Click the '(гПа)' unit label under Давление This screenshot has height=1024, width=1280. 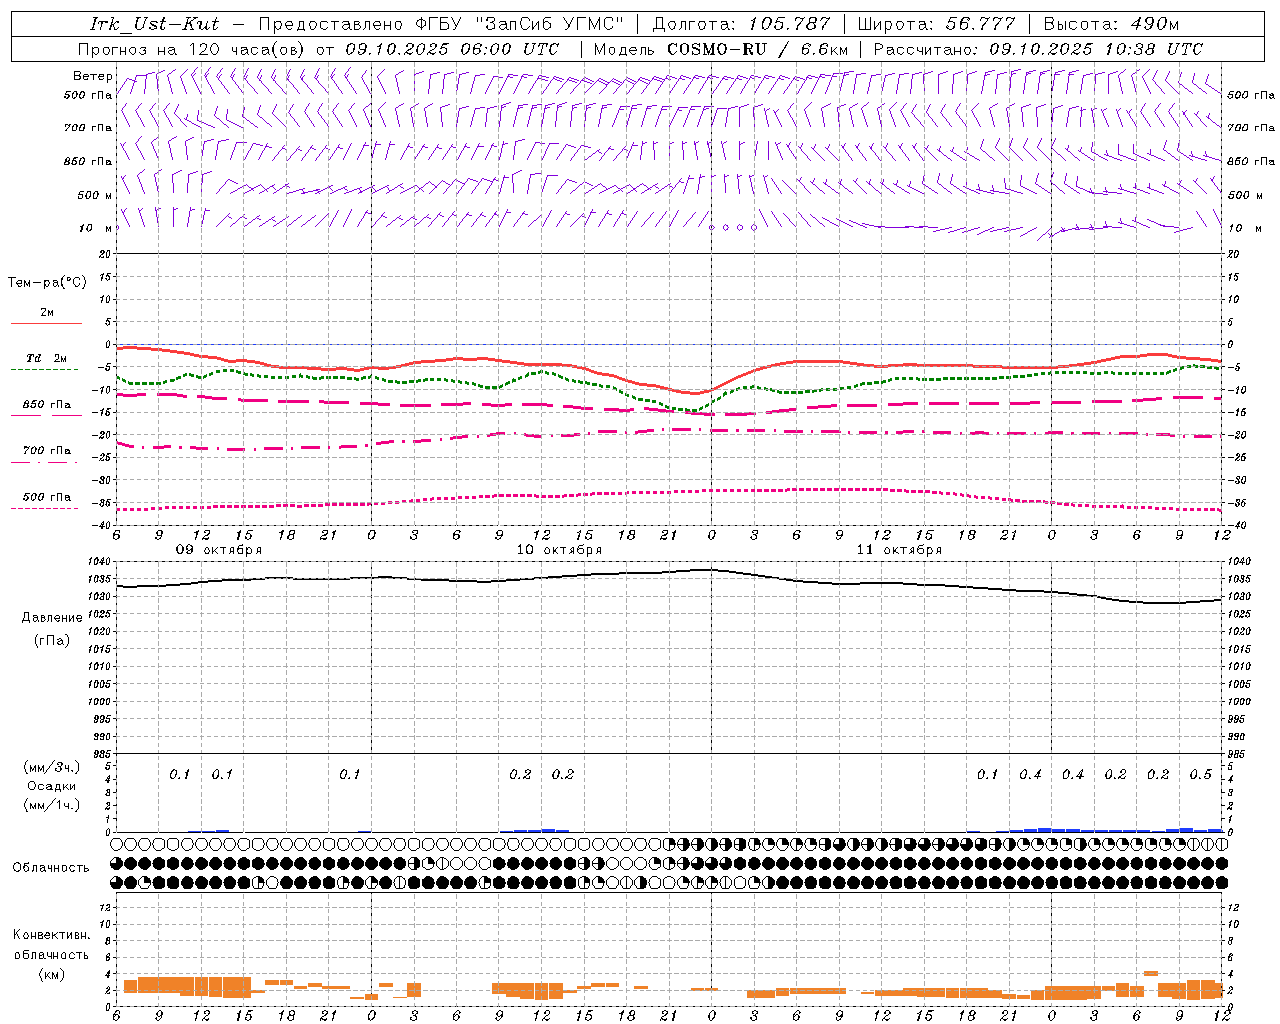tap(52, 640)
